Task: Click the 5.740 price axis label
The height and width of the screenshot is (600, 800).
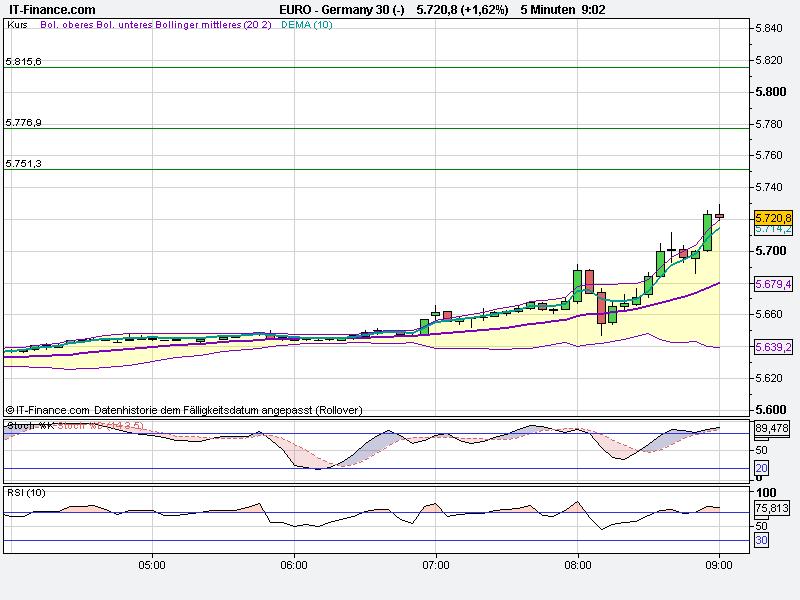Action: [769, 187]
